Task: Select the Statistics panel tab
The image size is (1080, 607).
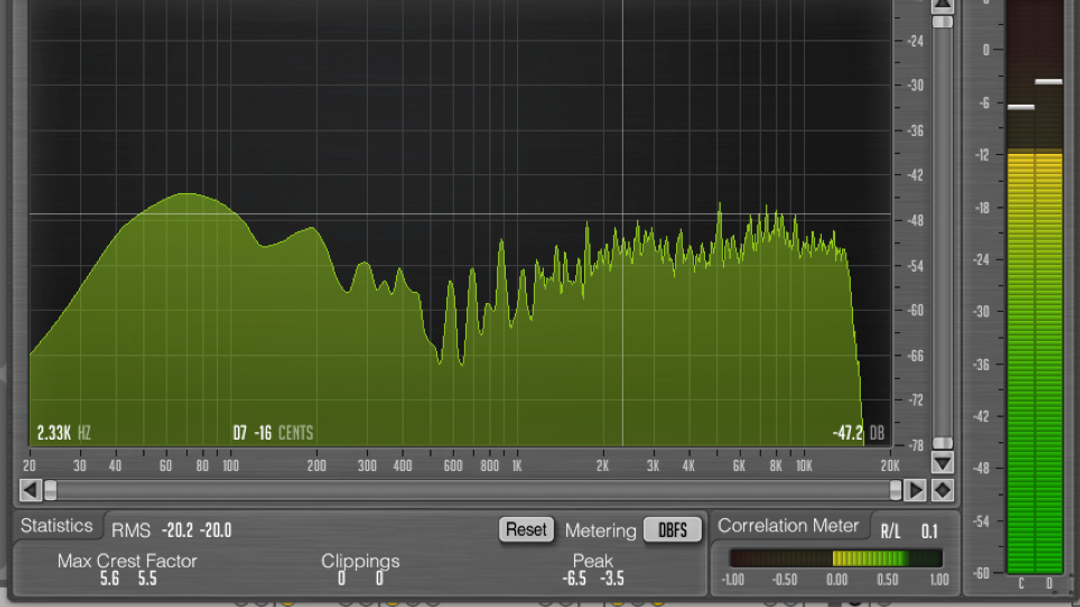Action: pyautogui.click(x=56, y=526)
